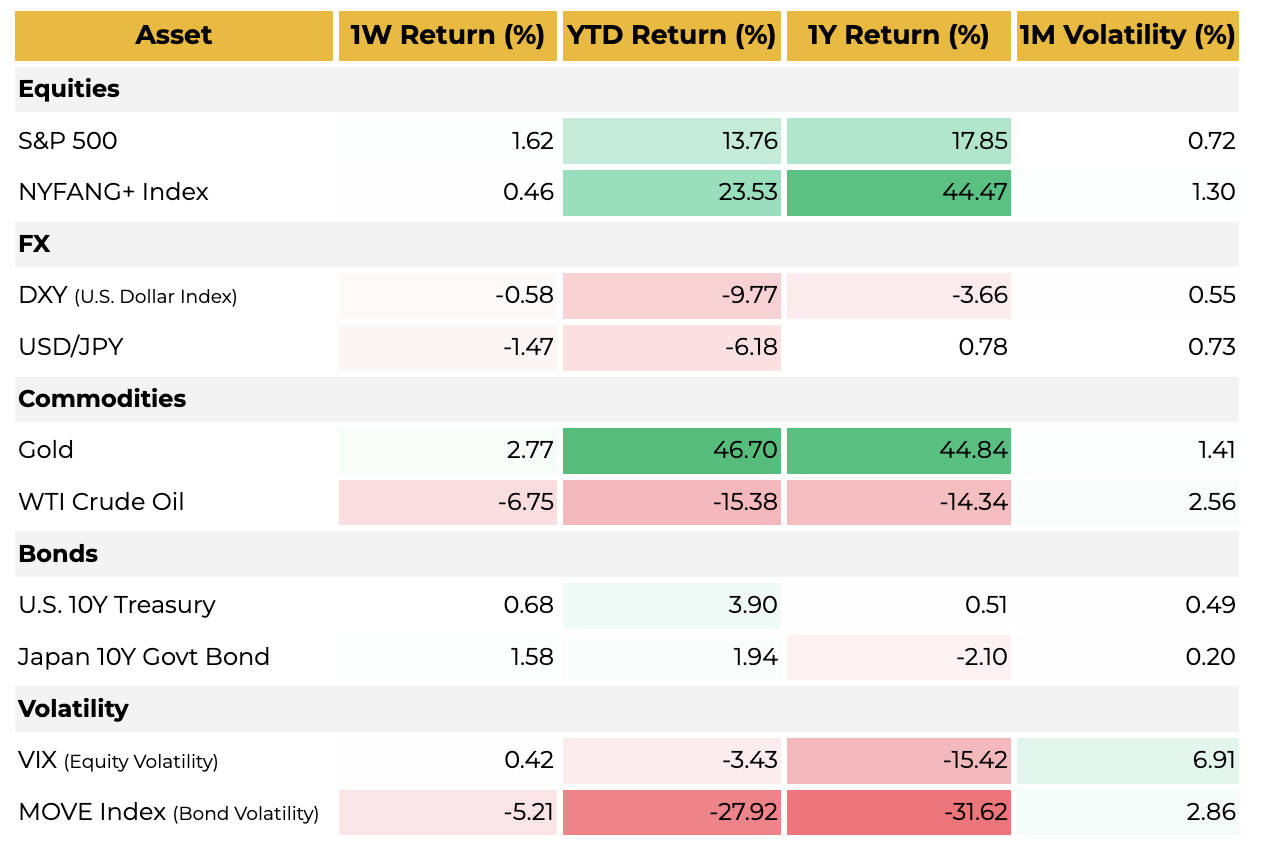Viewport: 1262px width, 864px height.
Task: Click the MOVE Index red -31.62 cell
Action: click(898, 812)
